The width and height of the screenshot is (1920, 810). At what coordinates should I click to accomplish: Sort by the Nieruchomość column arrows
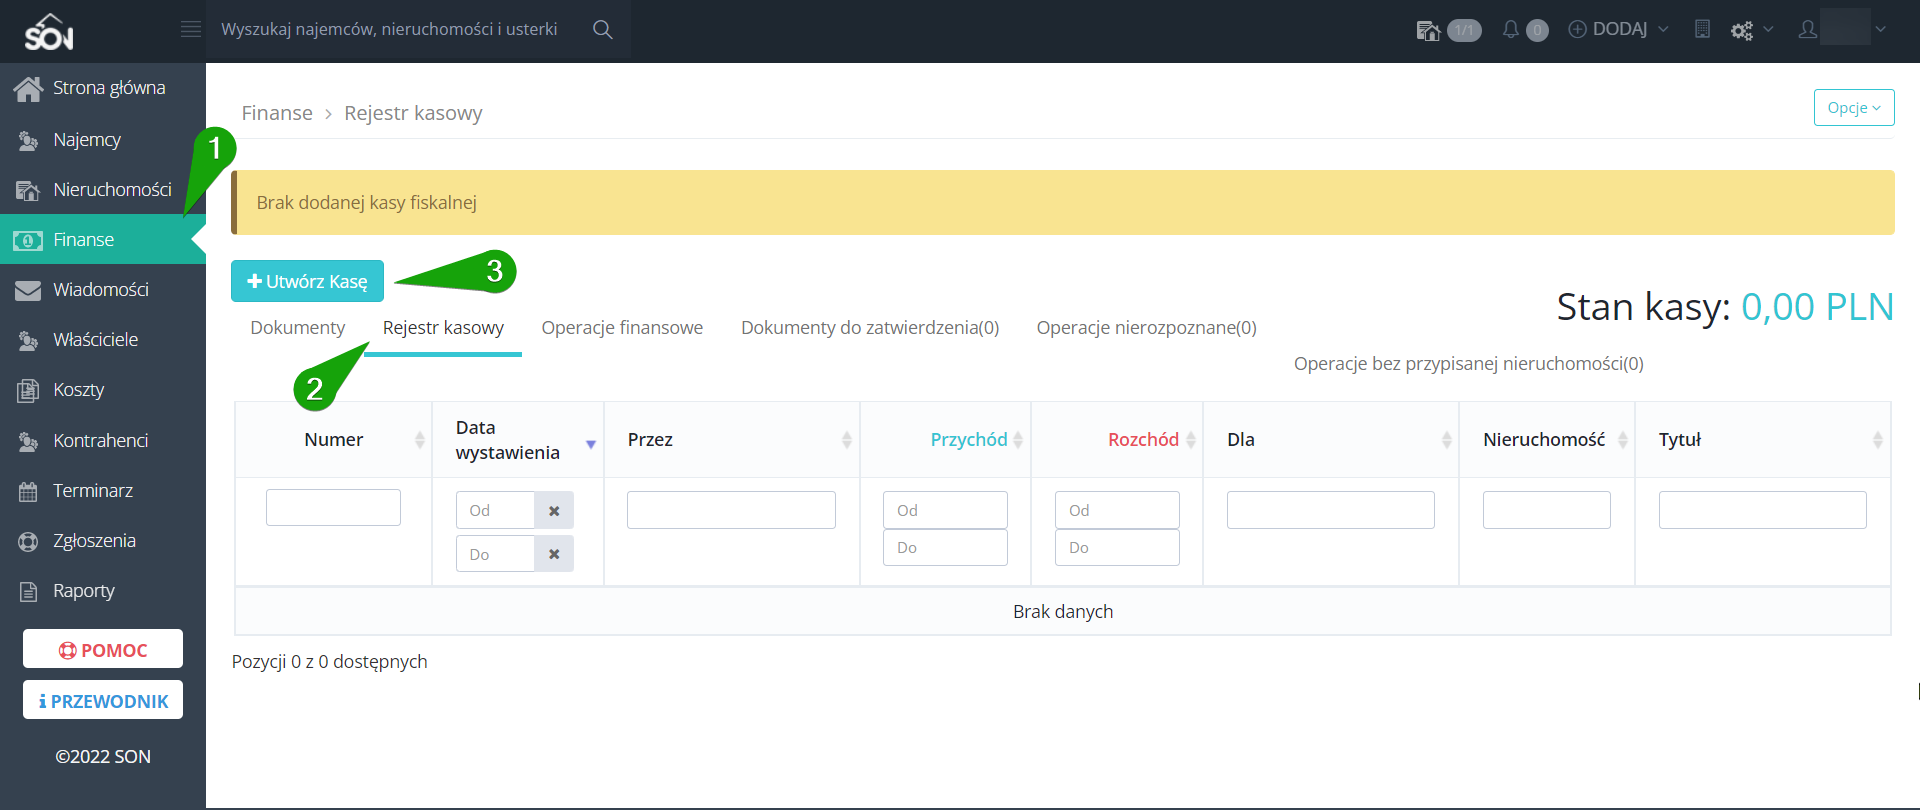pyautogui.click(x=1623, y=440)
